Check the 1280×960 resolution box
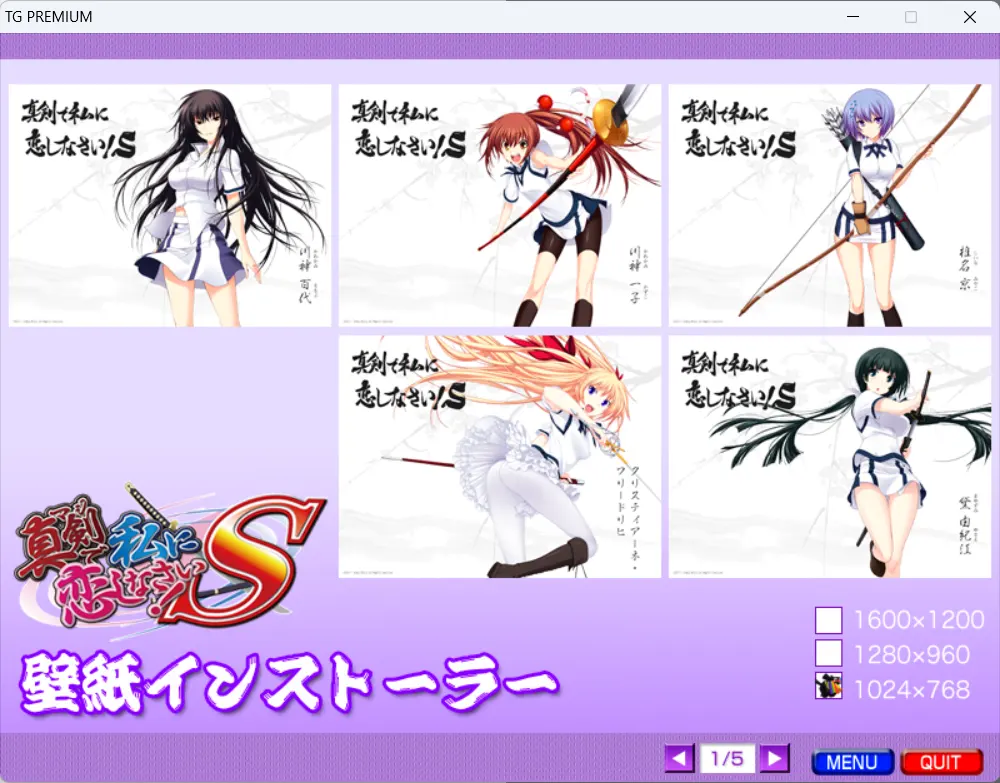Screen dimensions: 1000x783 (x=828, y=654)
